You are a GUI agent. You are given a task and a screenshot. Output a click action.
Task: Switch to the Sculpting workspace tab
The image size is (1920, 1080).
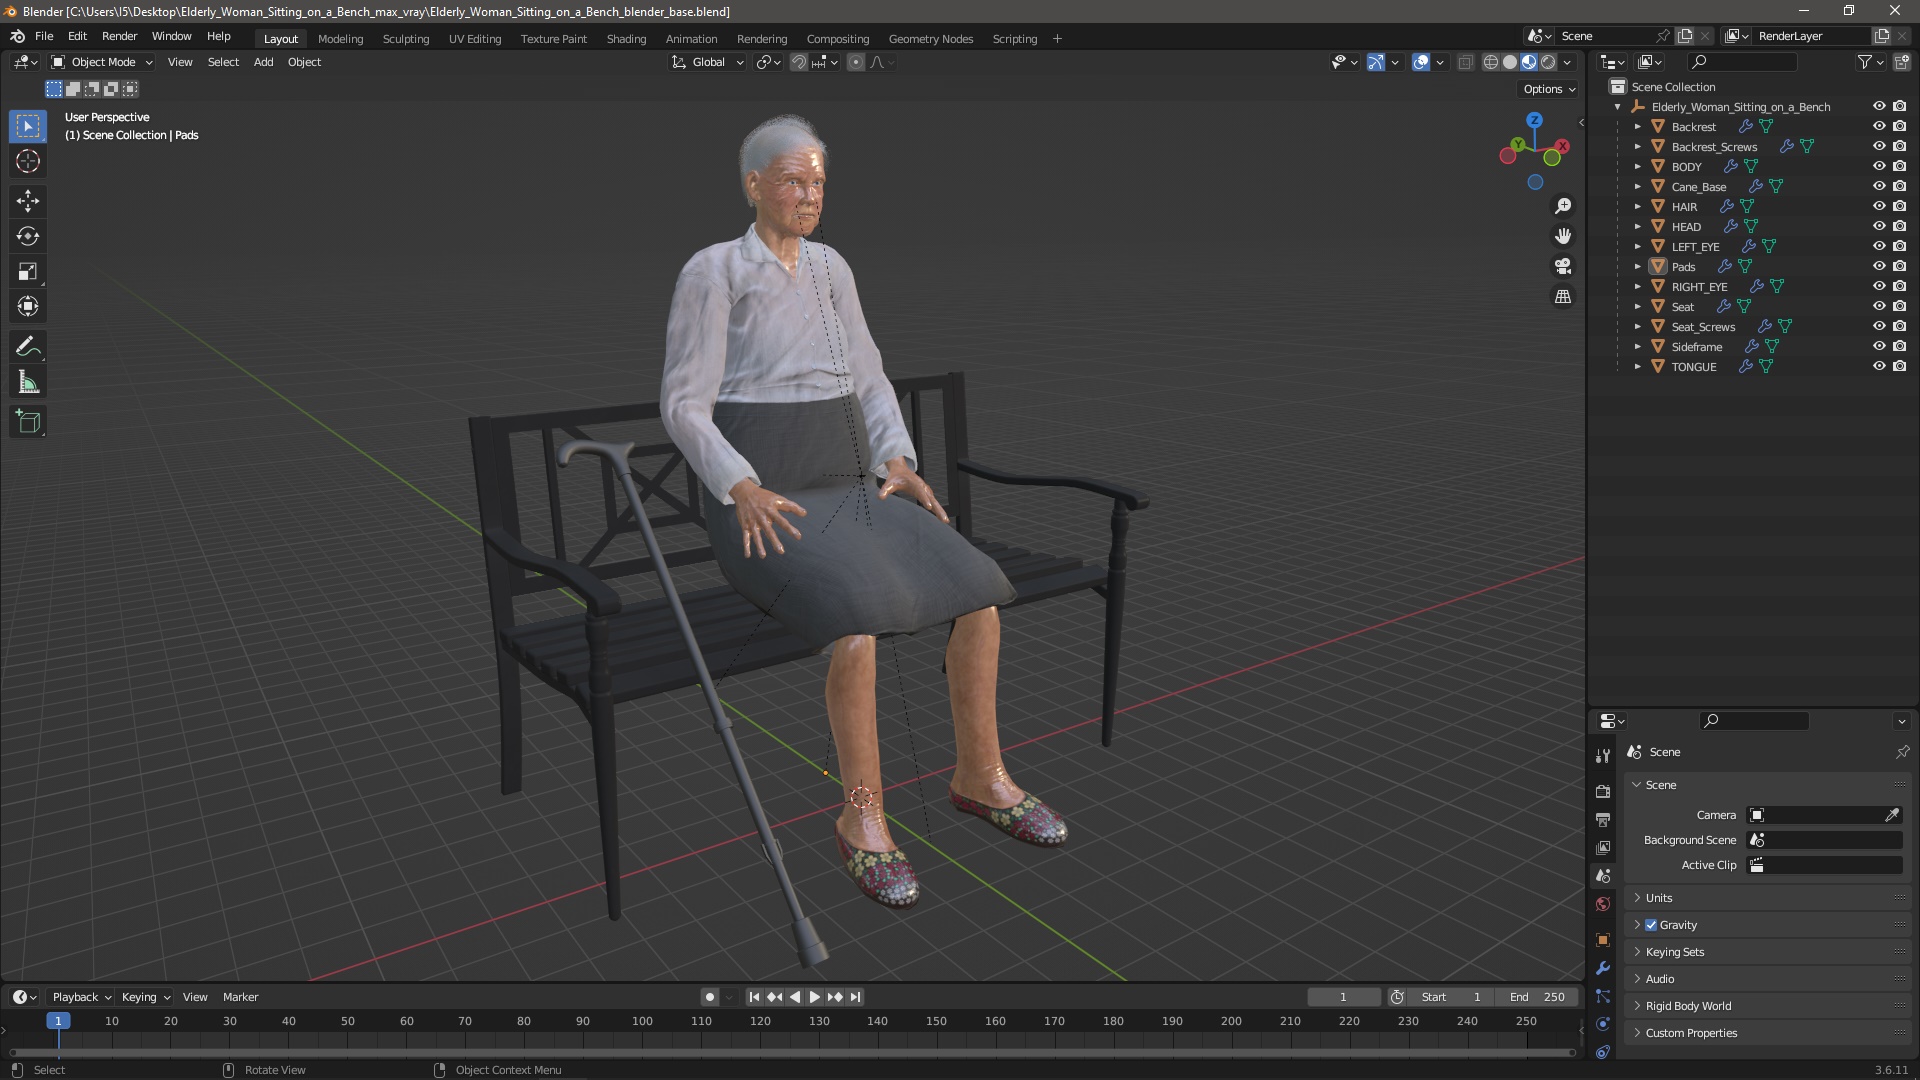405,39
